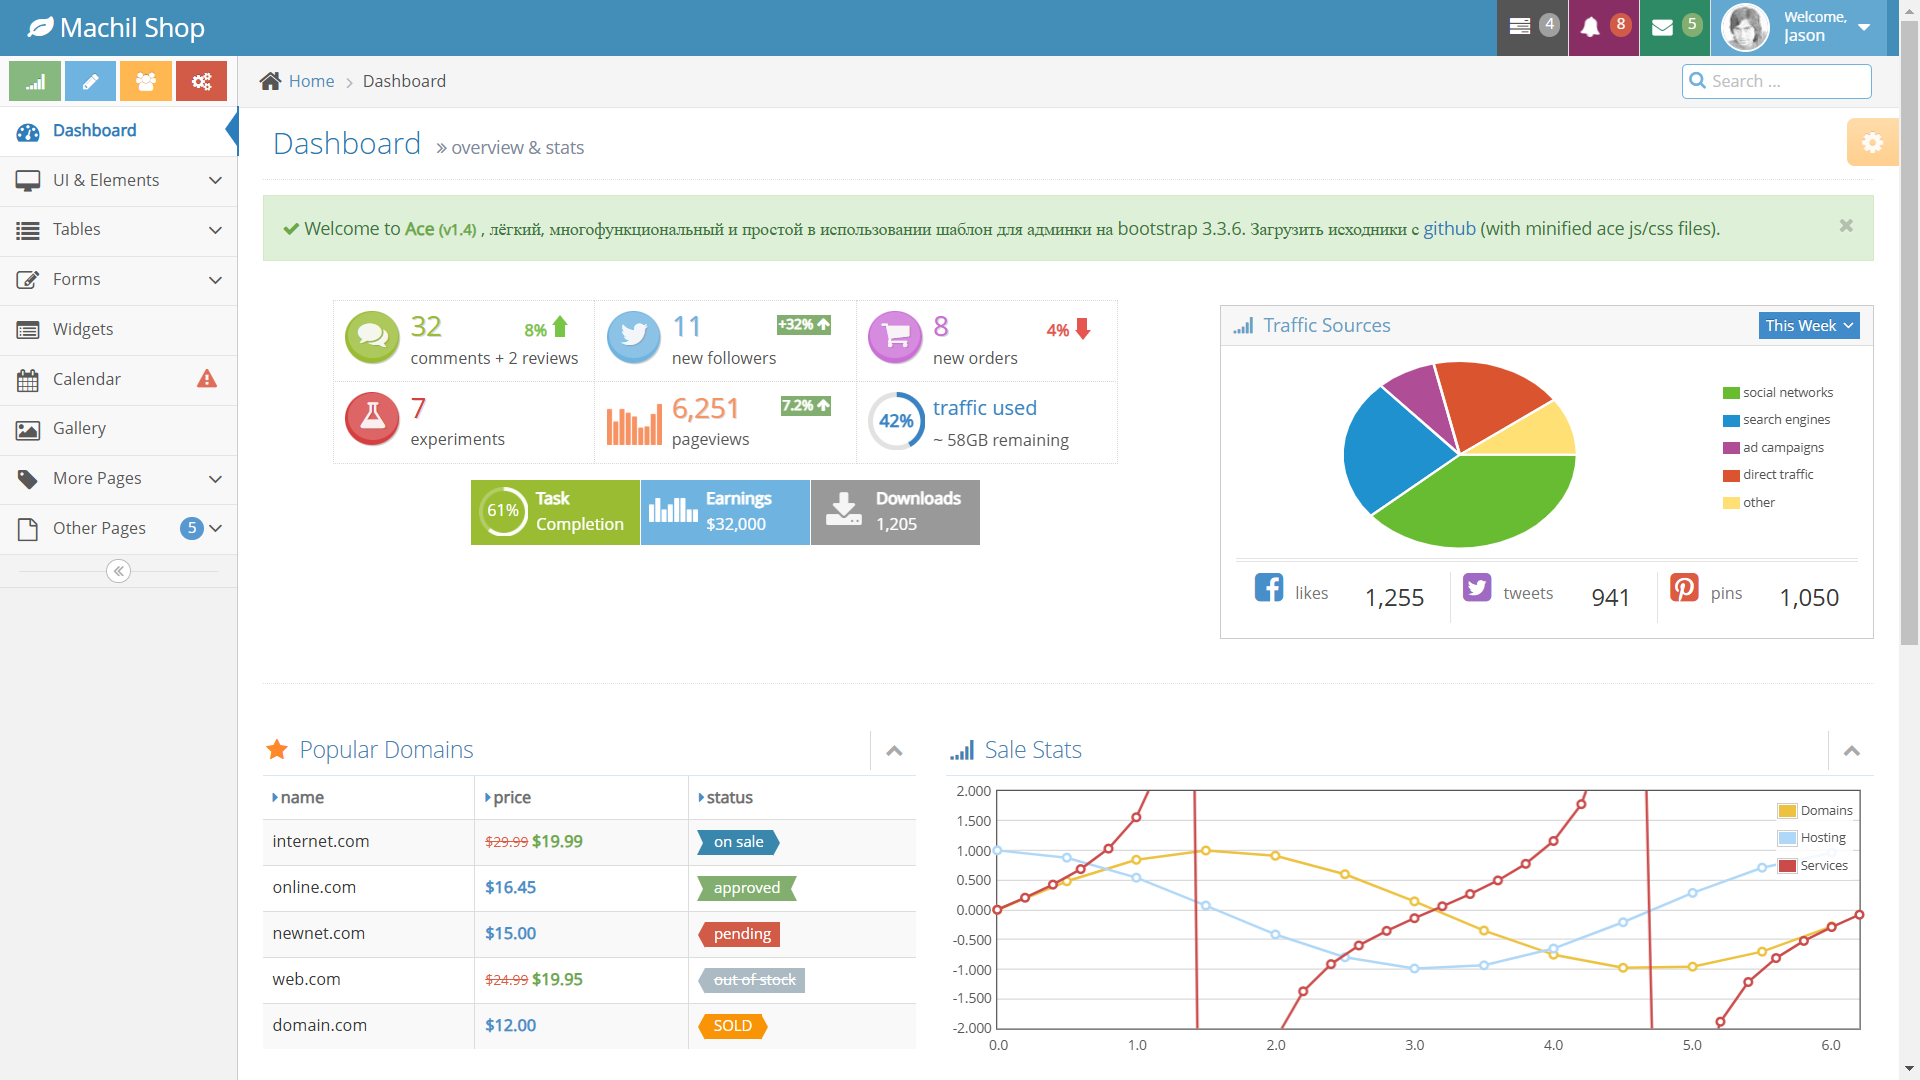Click the Machil Shop leaf logo
Image resolution: width=1920 pixels, height=1080 pixels.
[40, 27]
